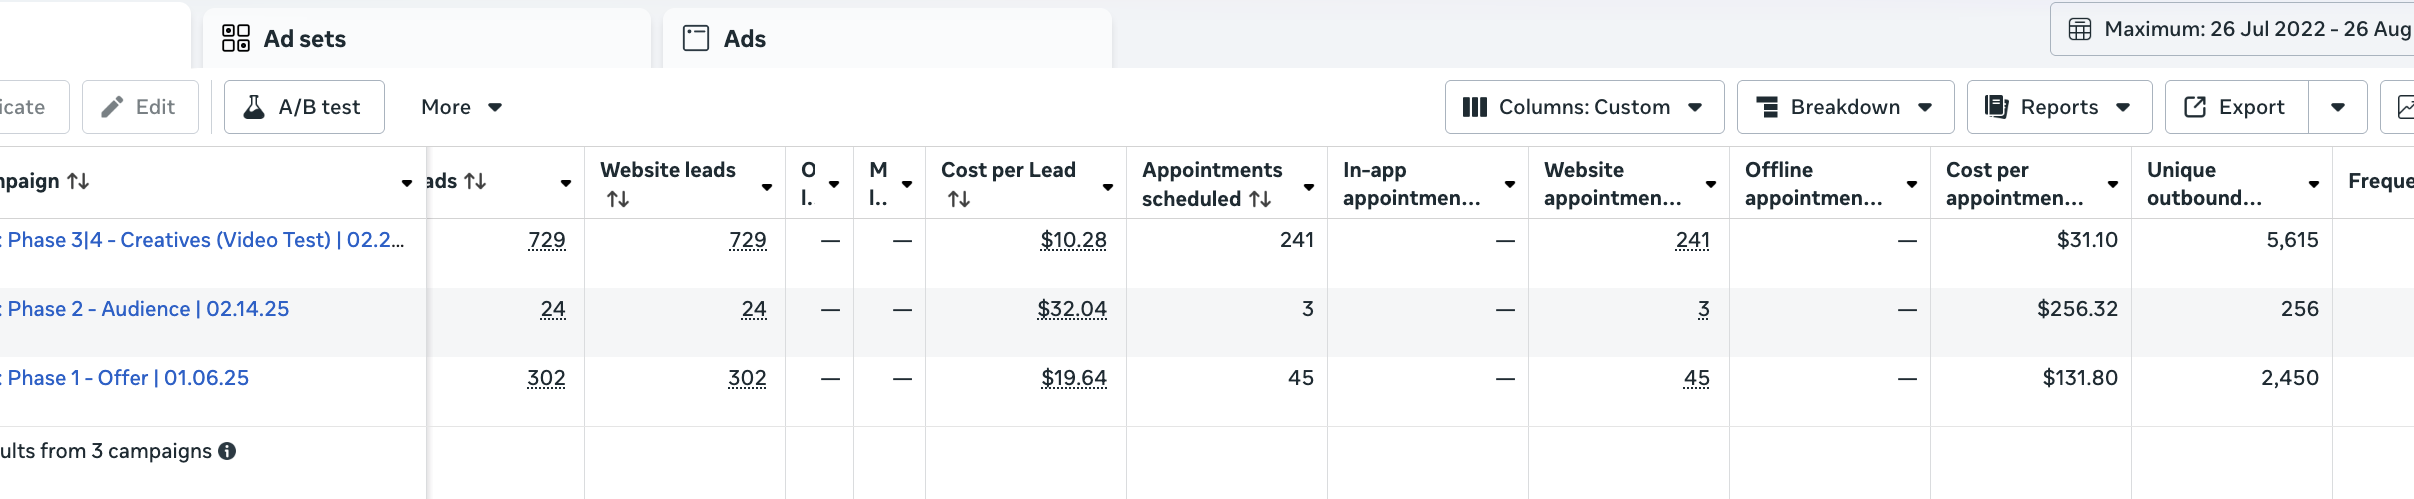Viewport: 2414px width, 499px height.
Task: Click the Export button
Action: click(2236, 107)
